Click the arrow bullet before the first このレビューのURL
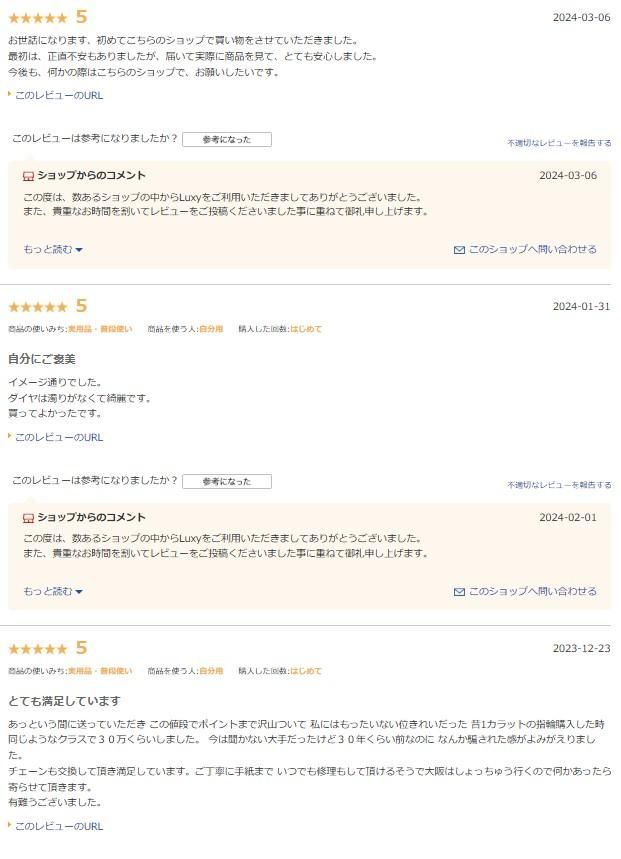 click(x=10, y=95)
